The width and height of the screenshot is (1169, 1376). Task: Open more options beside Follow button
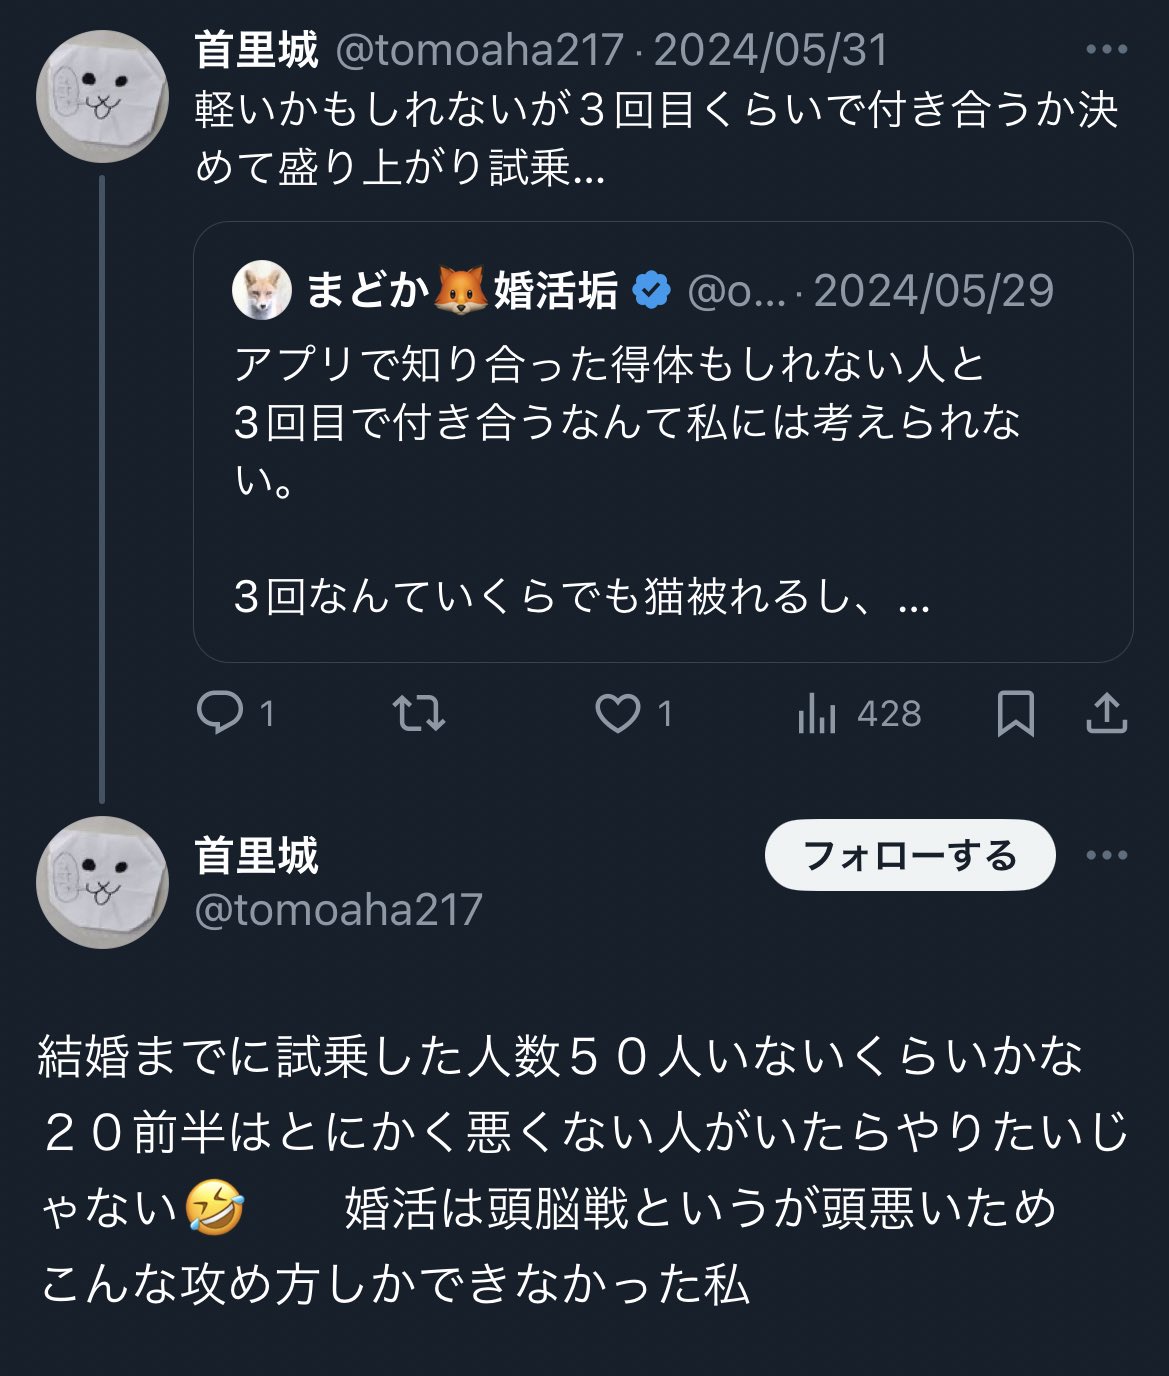(1106, 855)
